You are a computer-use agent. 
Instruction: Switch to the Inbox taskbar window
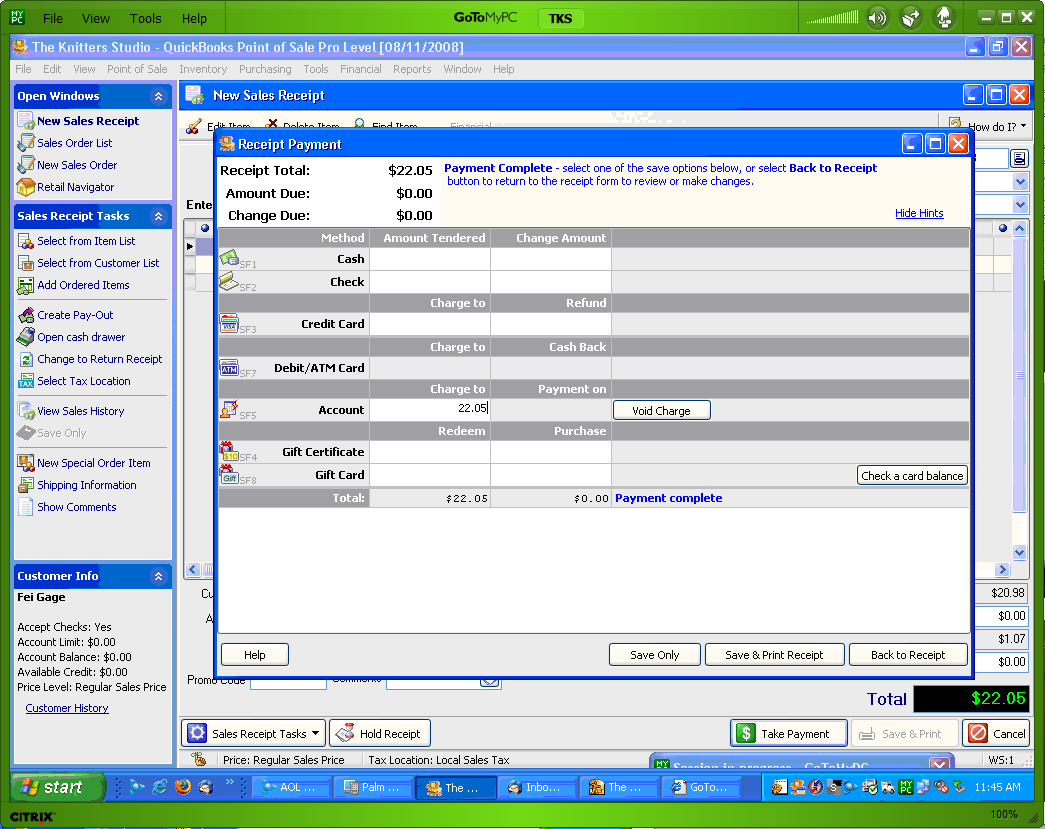pyautogui.click(x=536, y=787)
